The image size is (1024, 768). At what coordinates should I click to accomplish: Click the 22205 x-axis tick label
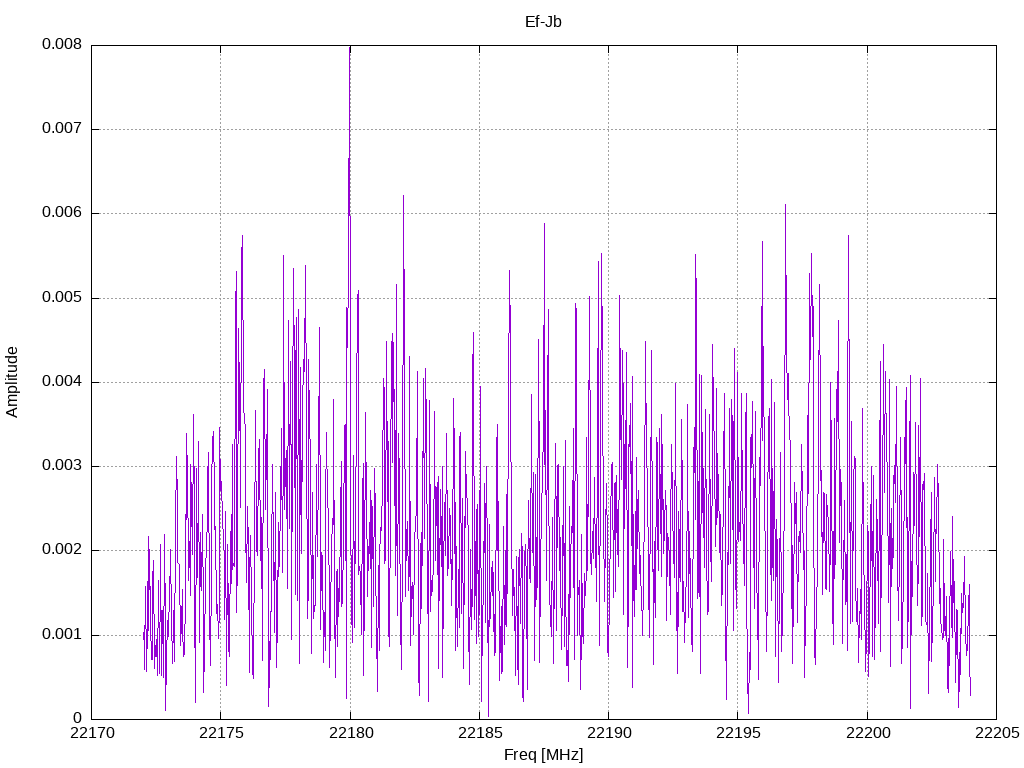[997, 733]
